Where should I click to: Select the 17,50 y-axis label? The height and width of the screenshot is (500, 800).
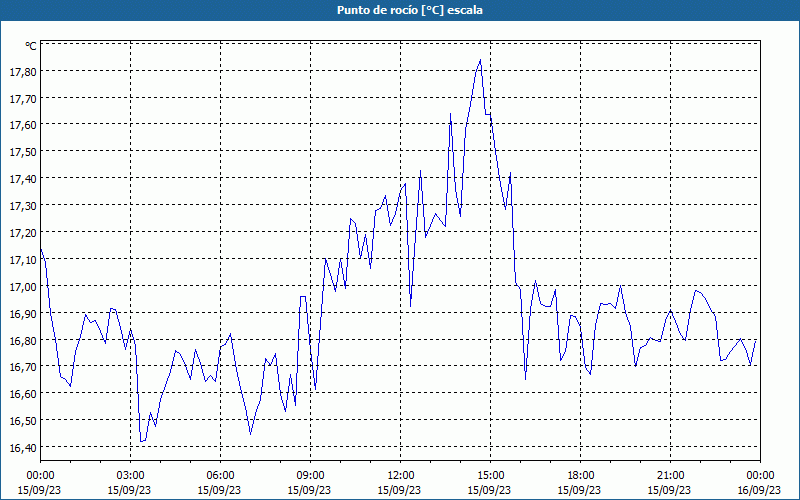point(23,152)
